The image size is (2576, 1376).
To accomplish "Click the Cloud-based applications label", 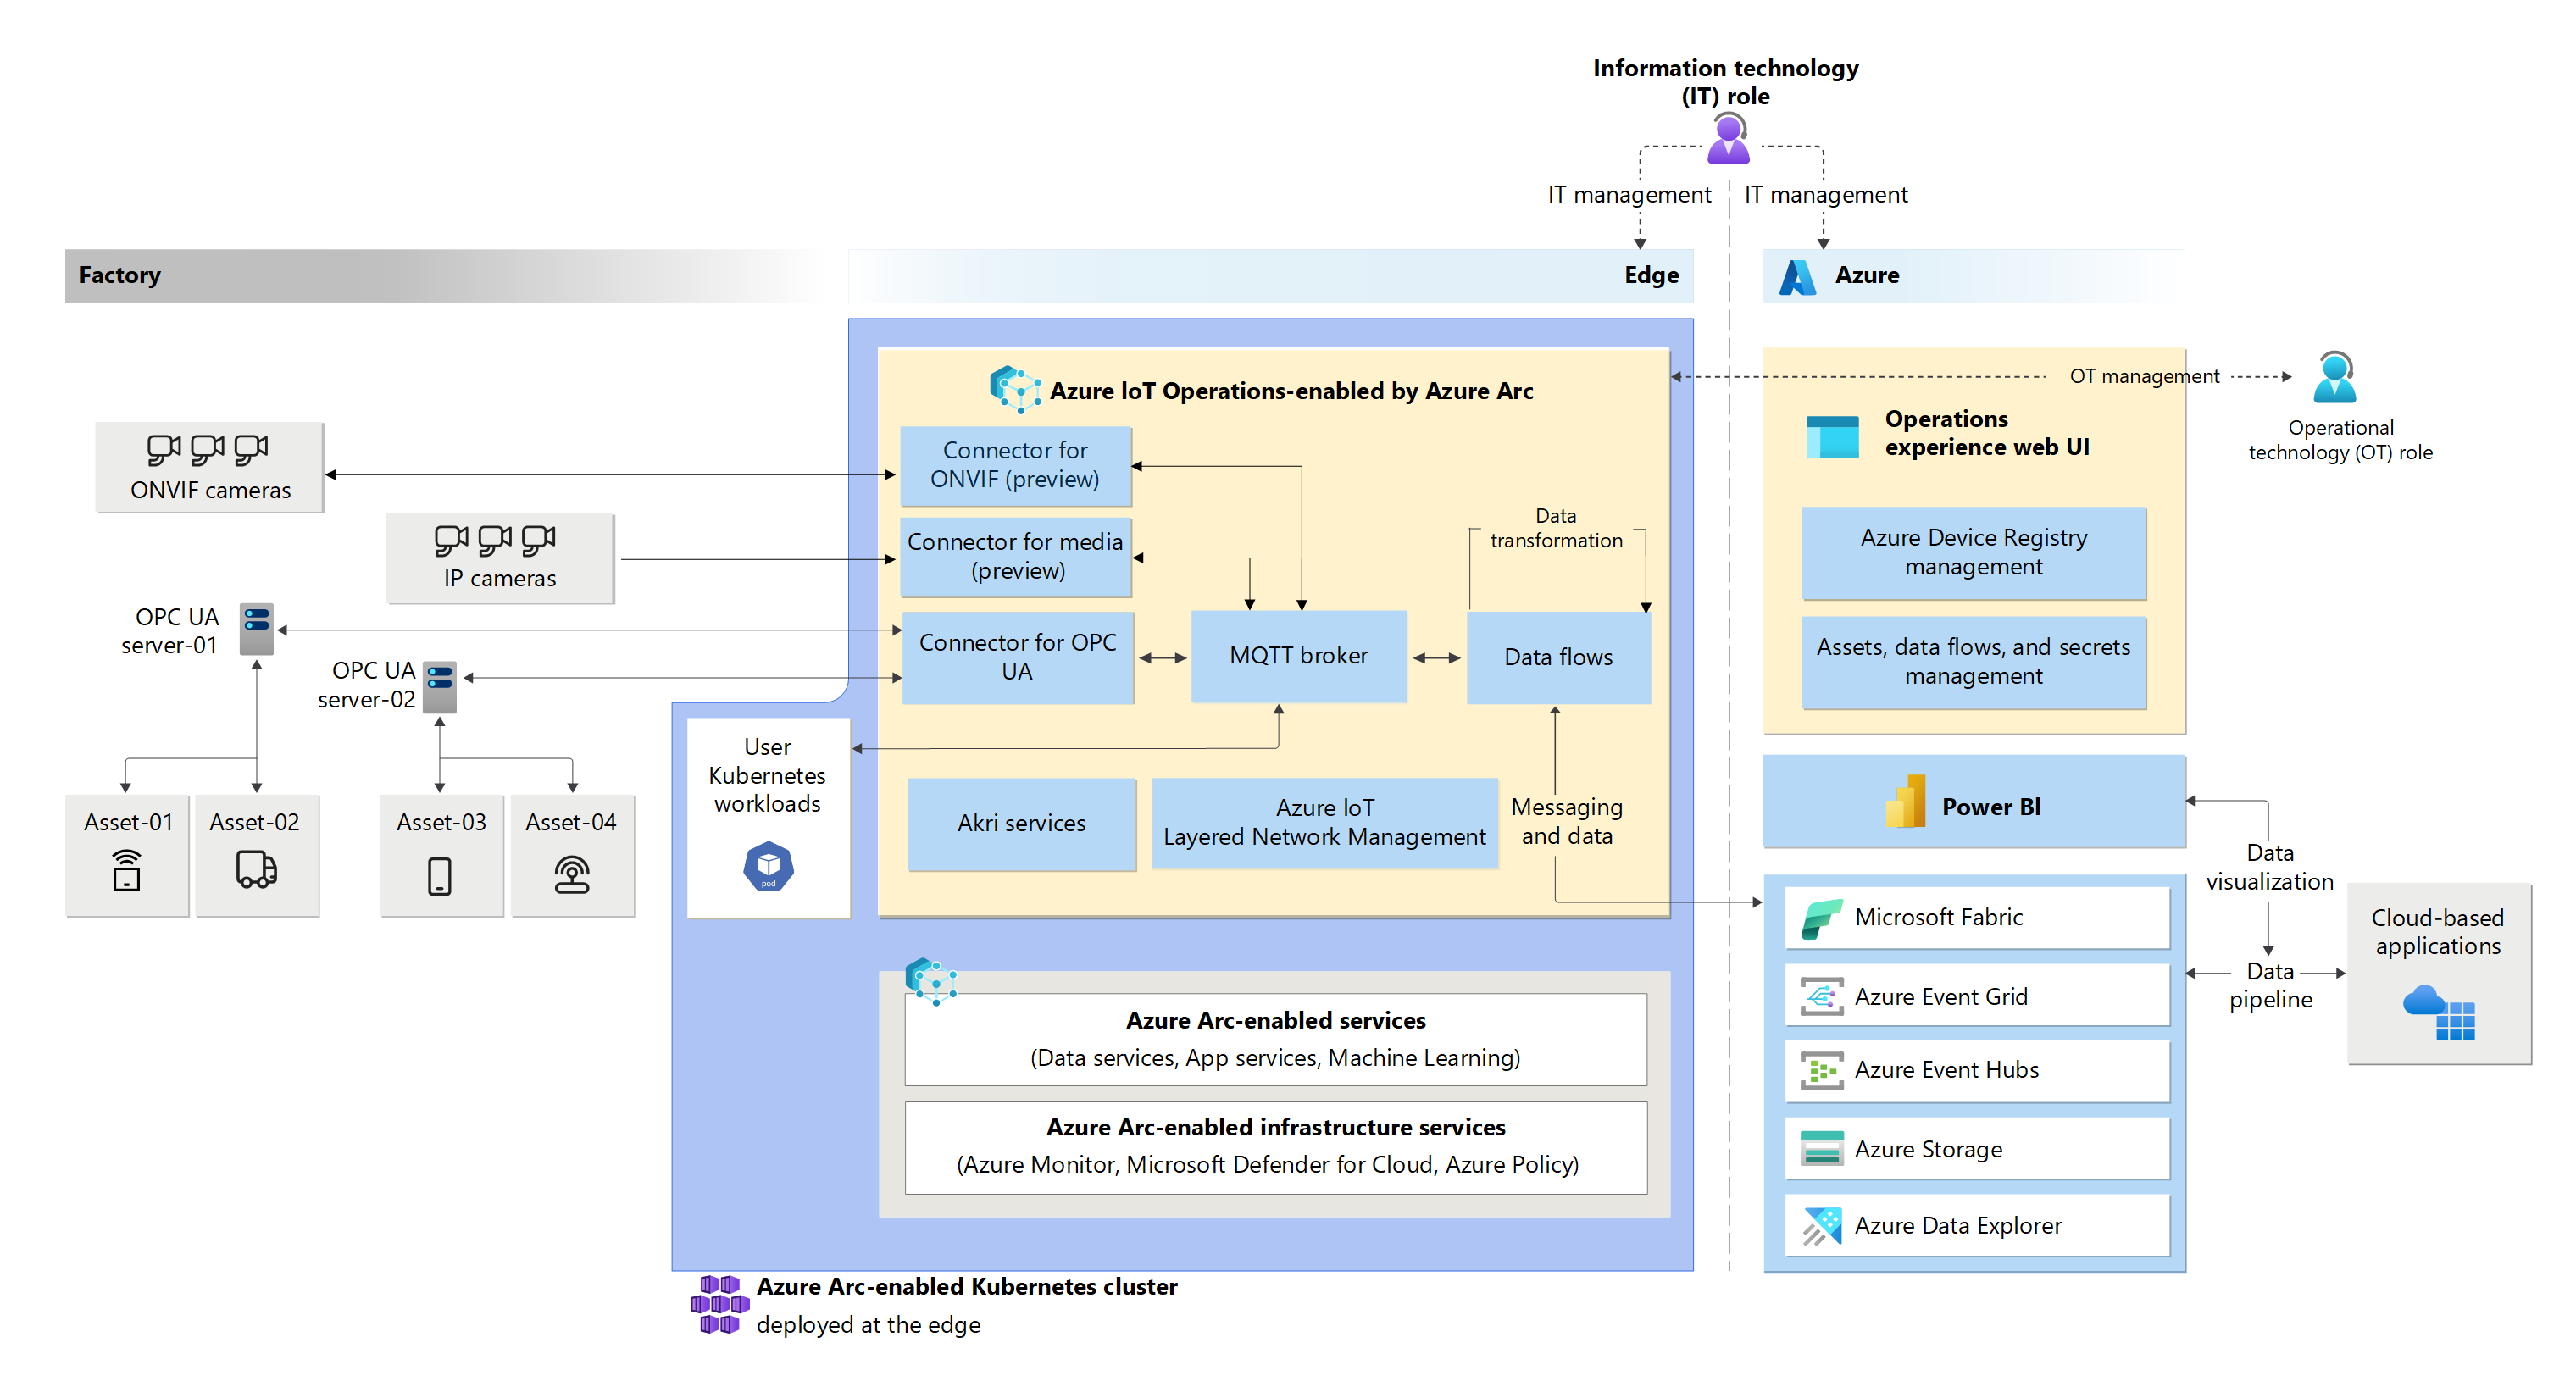I will [2437, 933].
